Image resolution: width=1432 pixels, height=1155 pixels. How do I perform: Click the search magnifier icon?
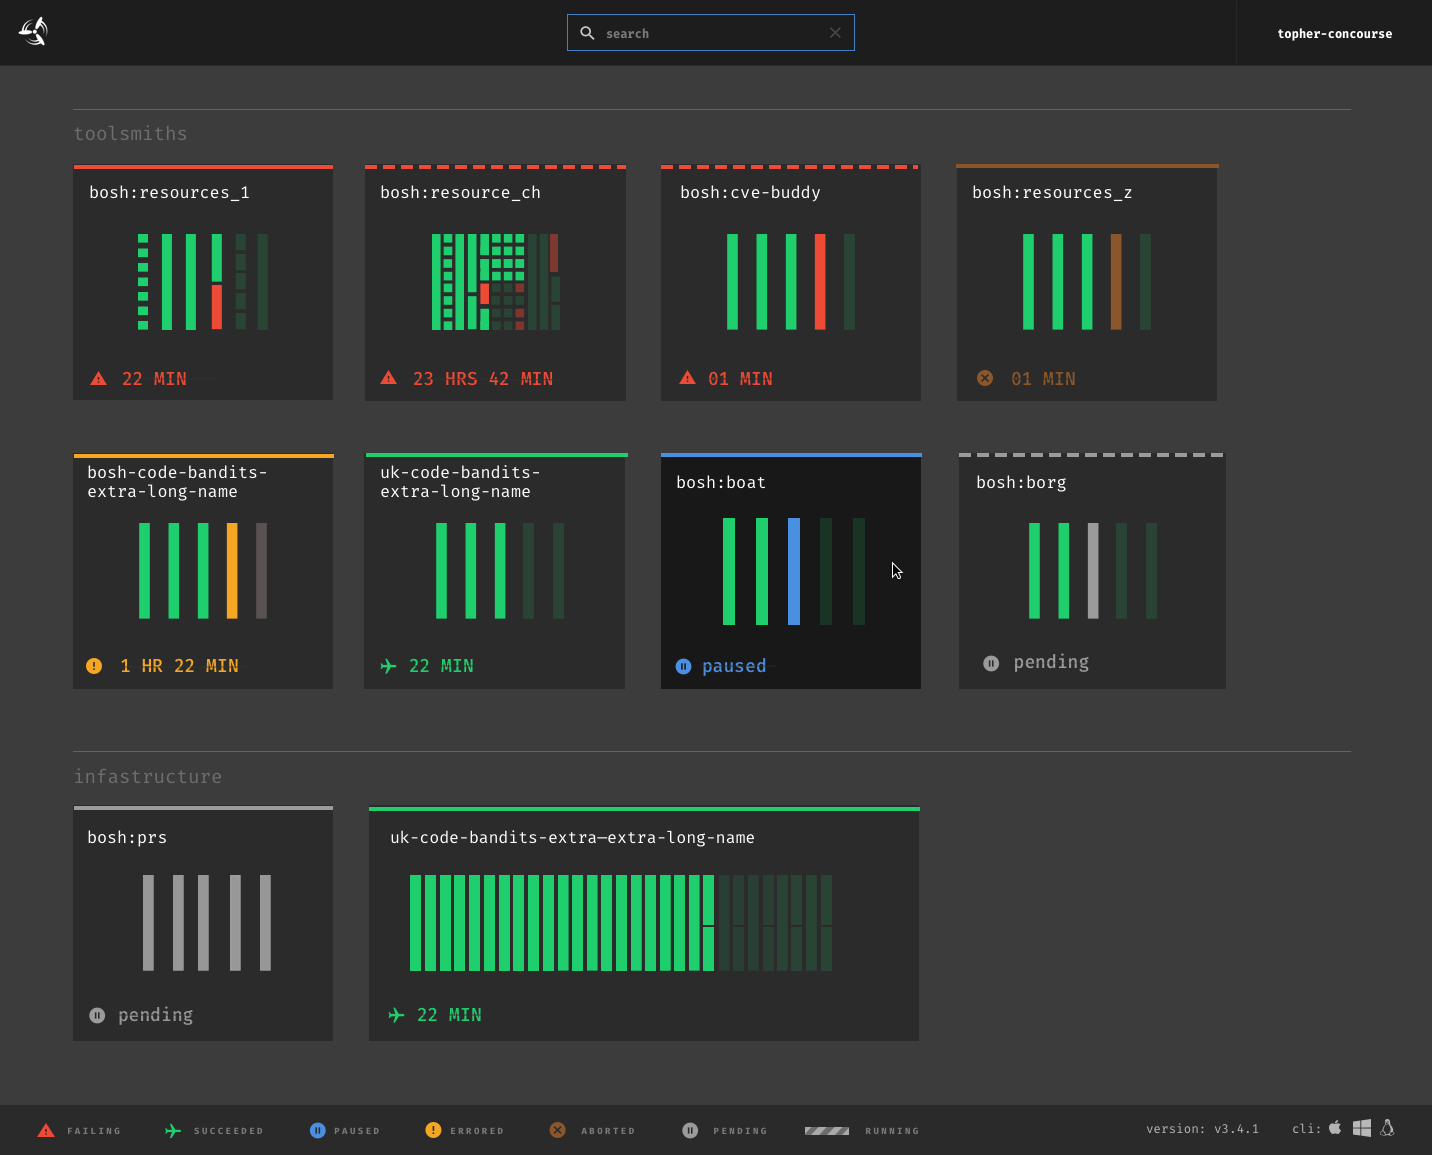(x=587, y=32)
